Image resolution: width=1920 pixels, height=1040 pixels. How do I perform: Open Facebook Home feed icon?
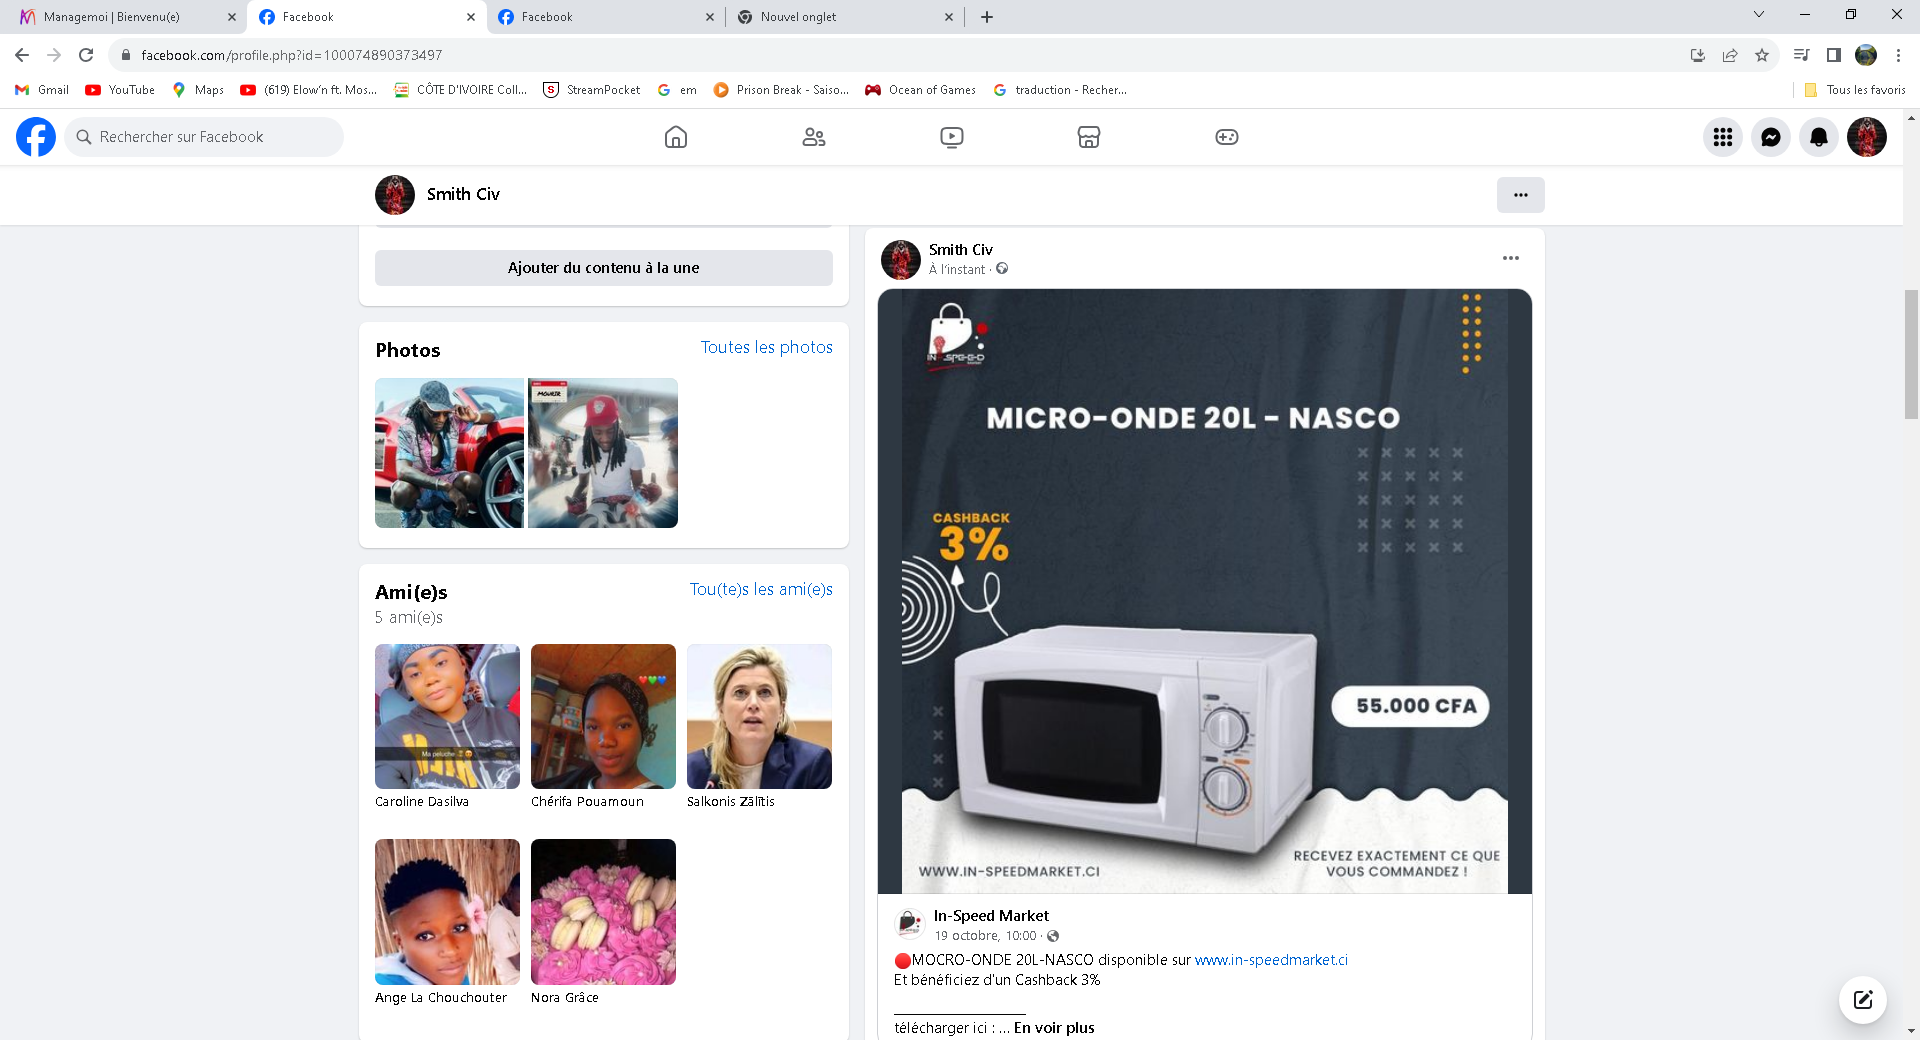676,137
